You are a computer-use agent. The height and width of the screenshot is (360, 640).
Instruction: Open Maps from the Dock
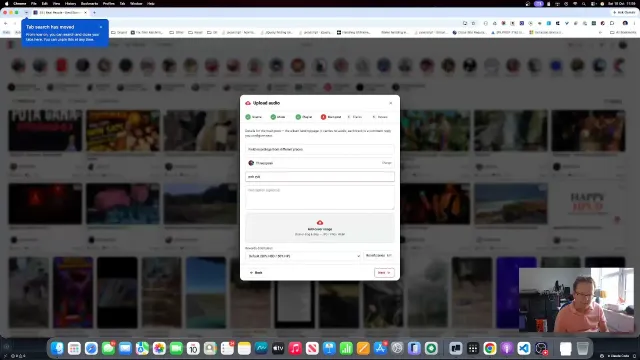click(142, 348)
